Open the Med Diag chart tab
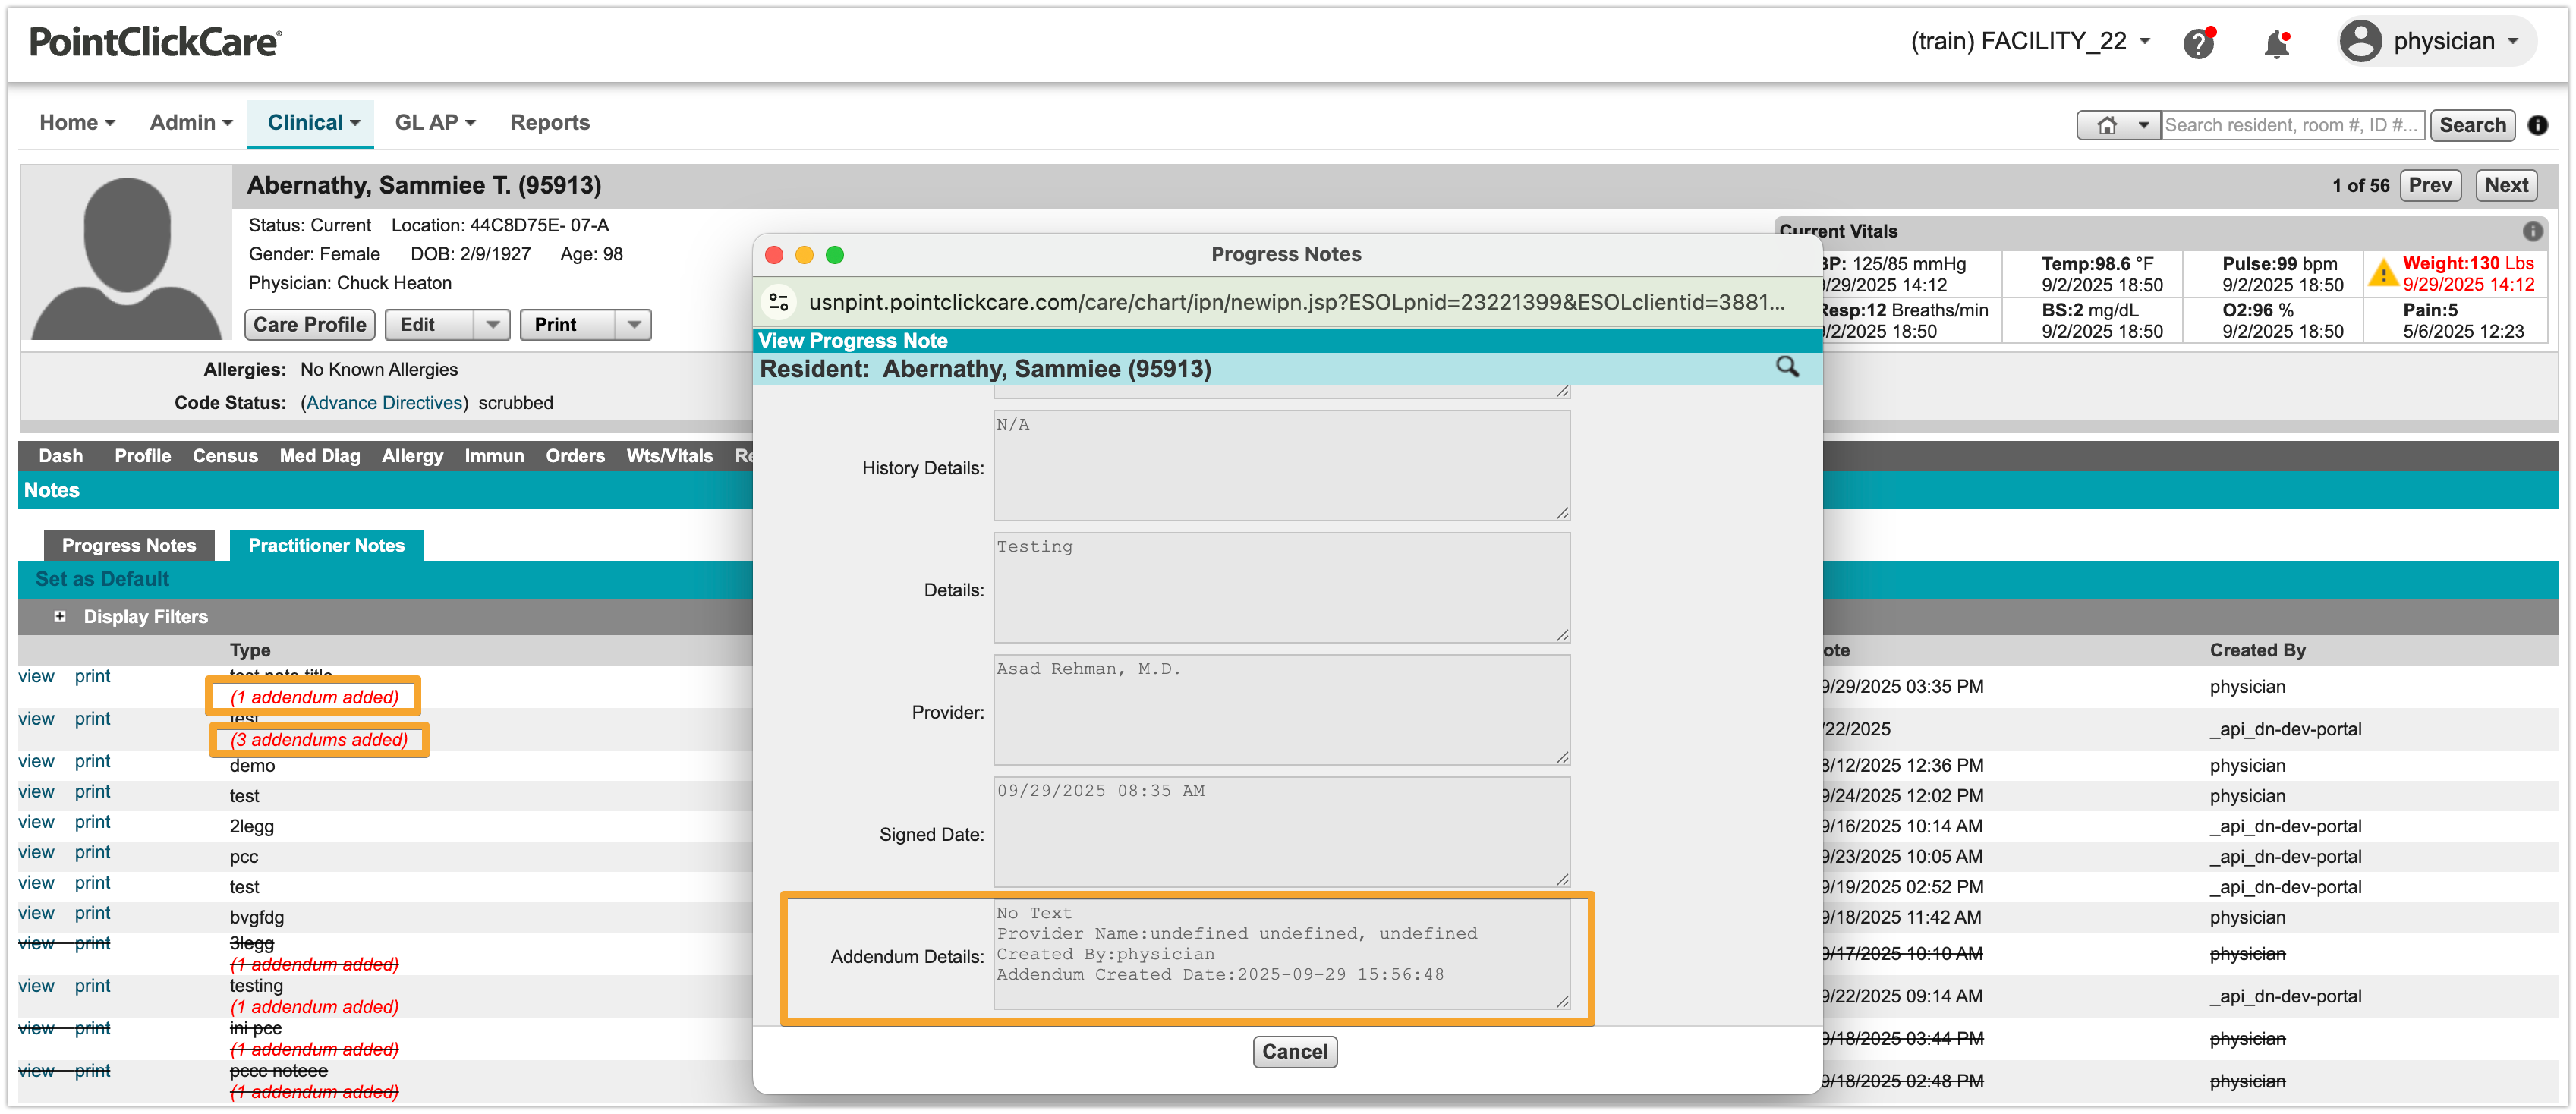2576x1114 pixels. 320,455
